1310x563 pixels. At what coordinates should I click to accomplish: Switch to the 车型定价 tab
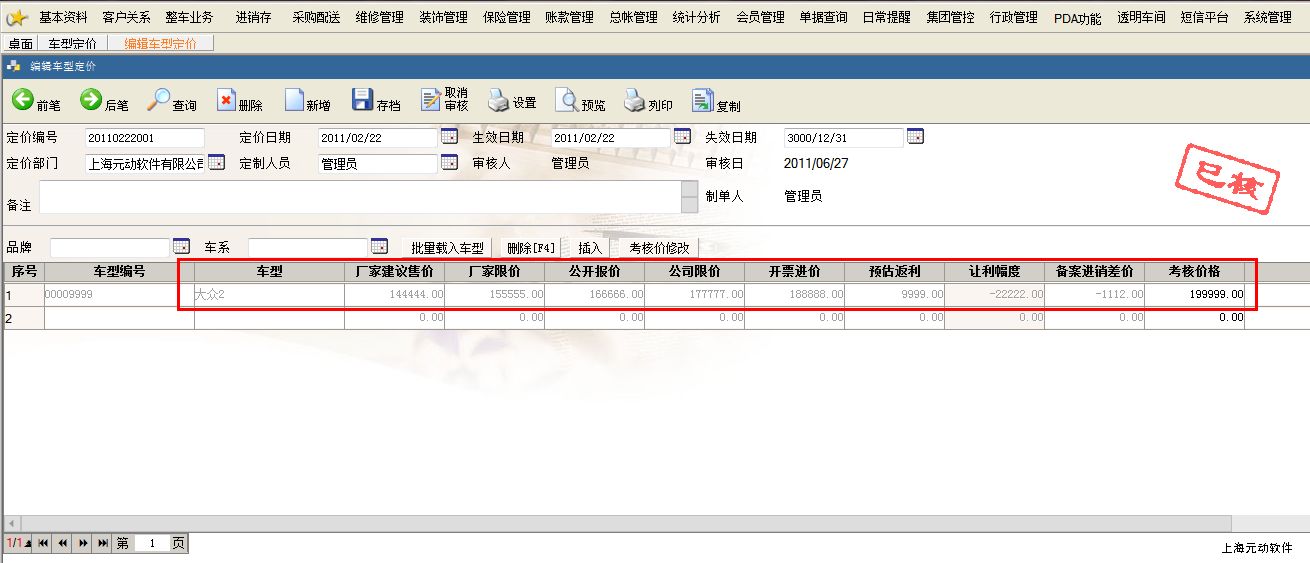click(72, 43)
